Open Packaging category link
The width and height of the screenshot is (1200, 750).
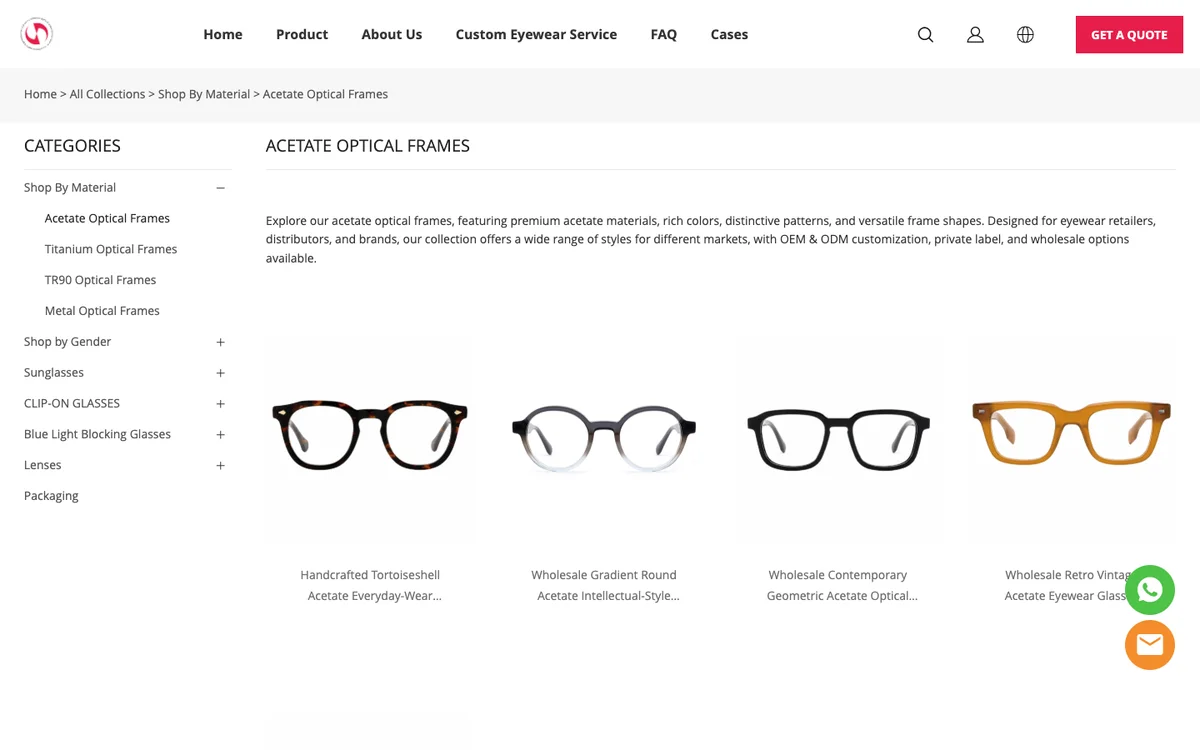point(51,496)
